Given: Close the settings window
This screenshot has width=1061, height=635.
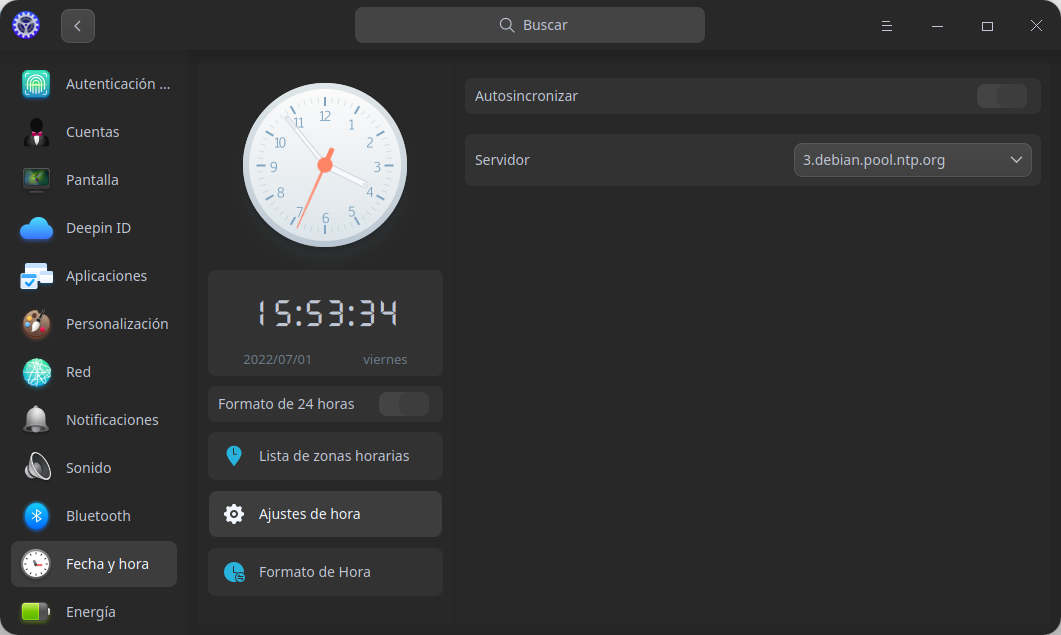Looking at the screenshot, I should pos(1036,26).
